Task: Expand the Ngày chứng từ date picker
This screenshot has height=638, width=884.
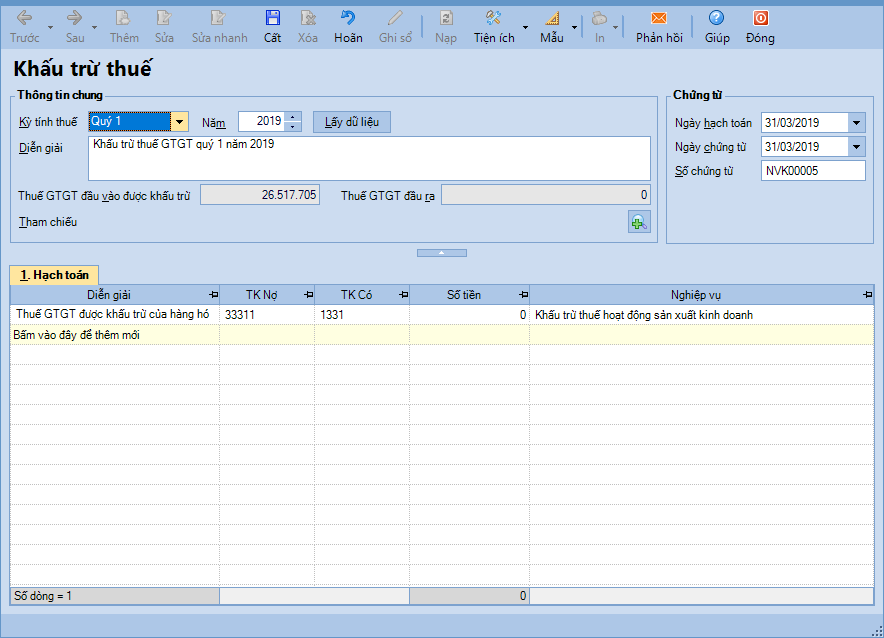Action: tap(857, 147)
